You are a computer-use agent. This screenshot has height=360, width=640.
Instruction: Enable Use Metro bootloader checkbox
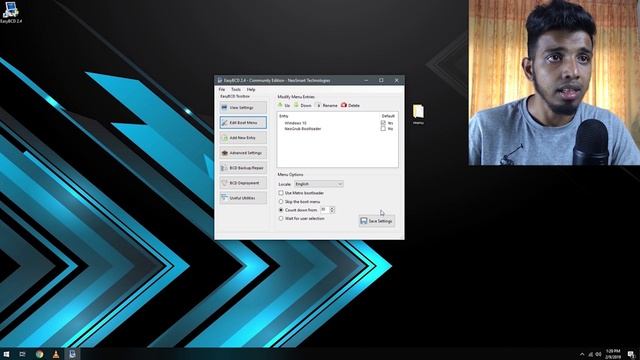281,193
